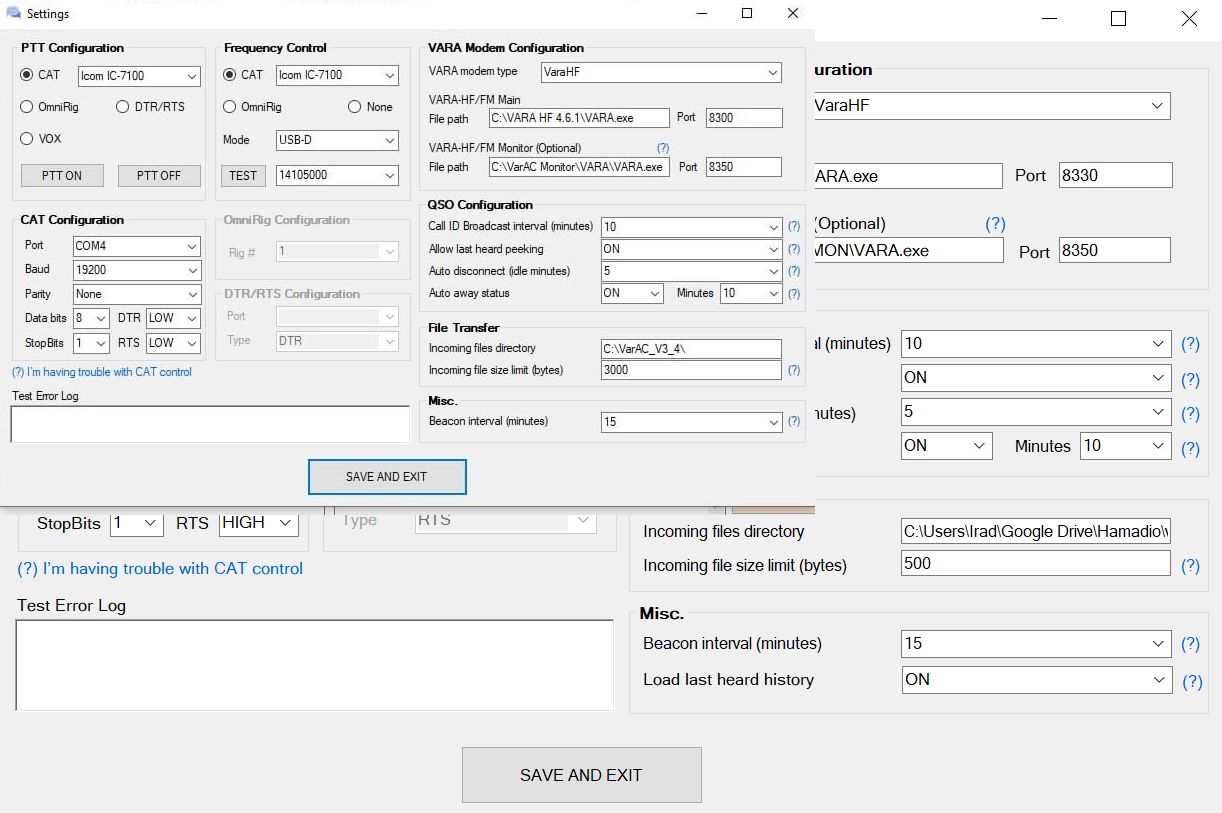Click help icon beside Load last heard history
1222x813 pixels.
coord(1192,682)
